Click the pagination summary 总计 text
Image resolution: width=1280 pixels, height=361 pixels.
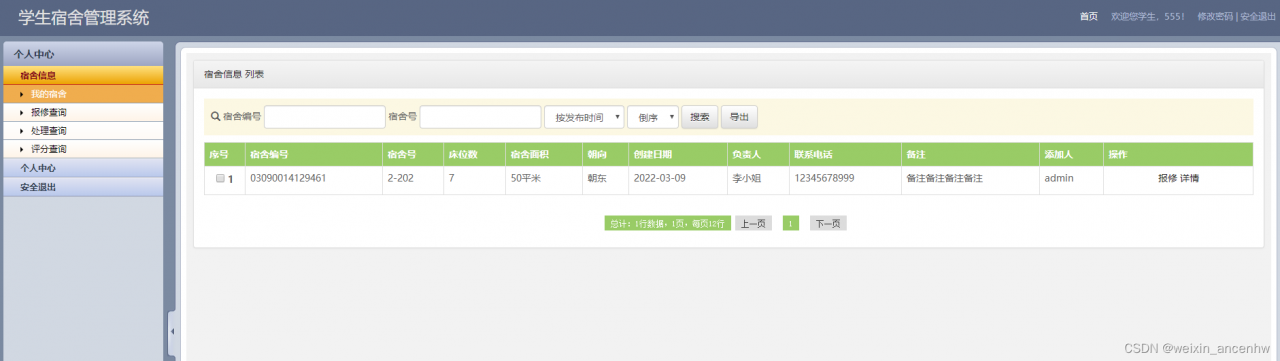(x=667, y=223)
